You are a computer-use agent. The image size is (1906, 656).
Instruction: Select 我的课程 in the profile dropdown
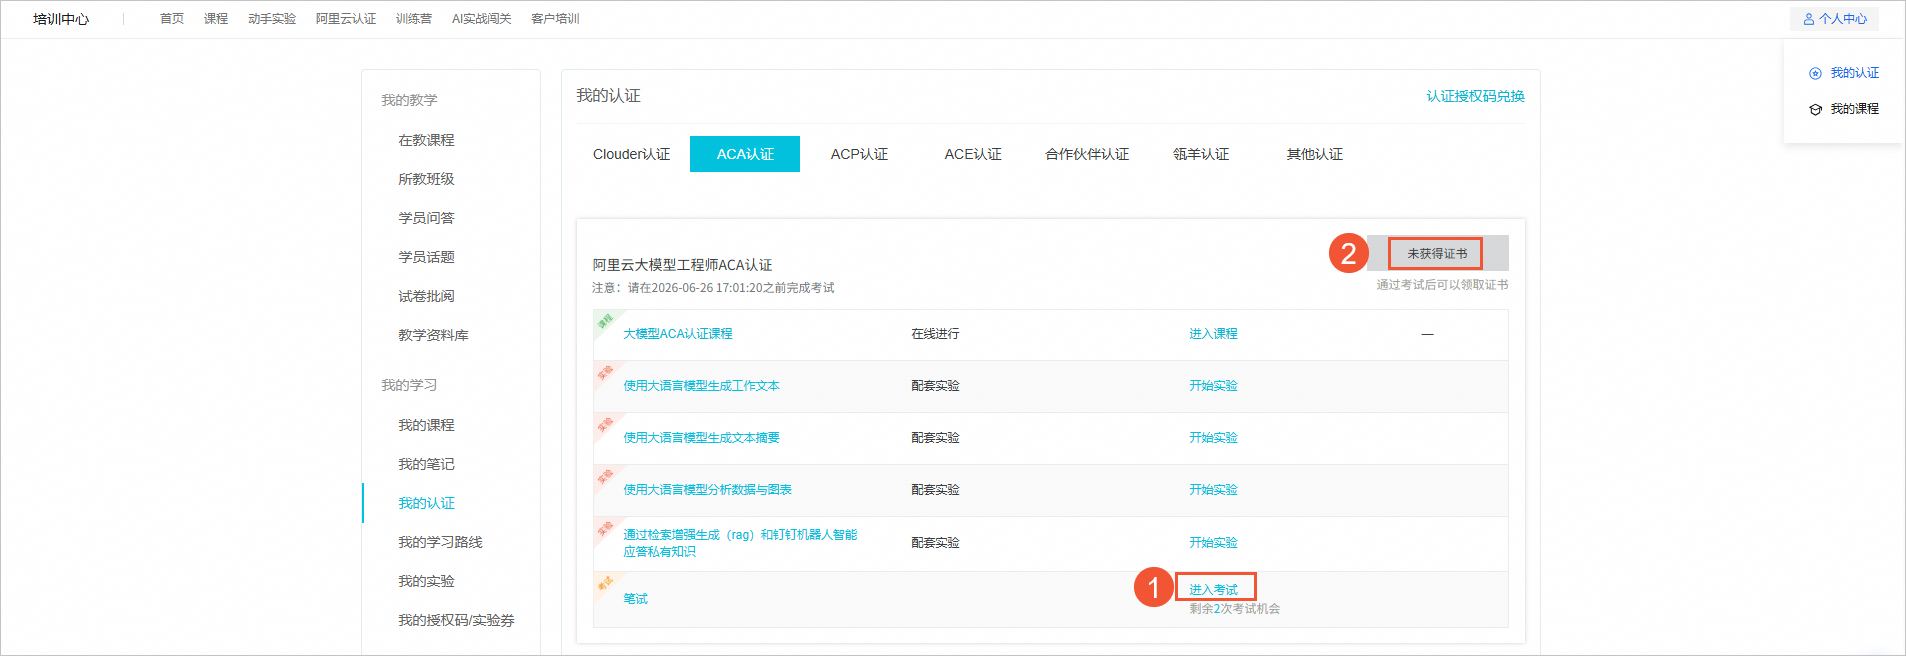pyautogui.click(x=1855, y=109)
